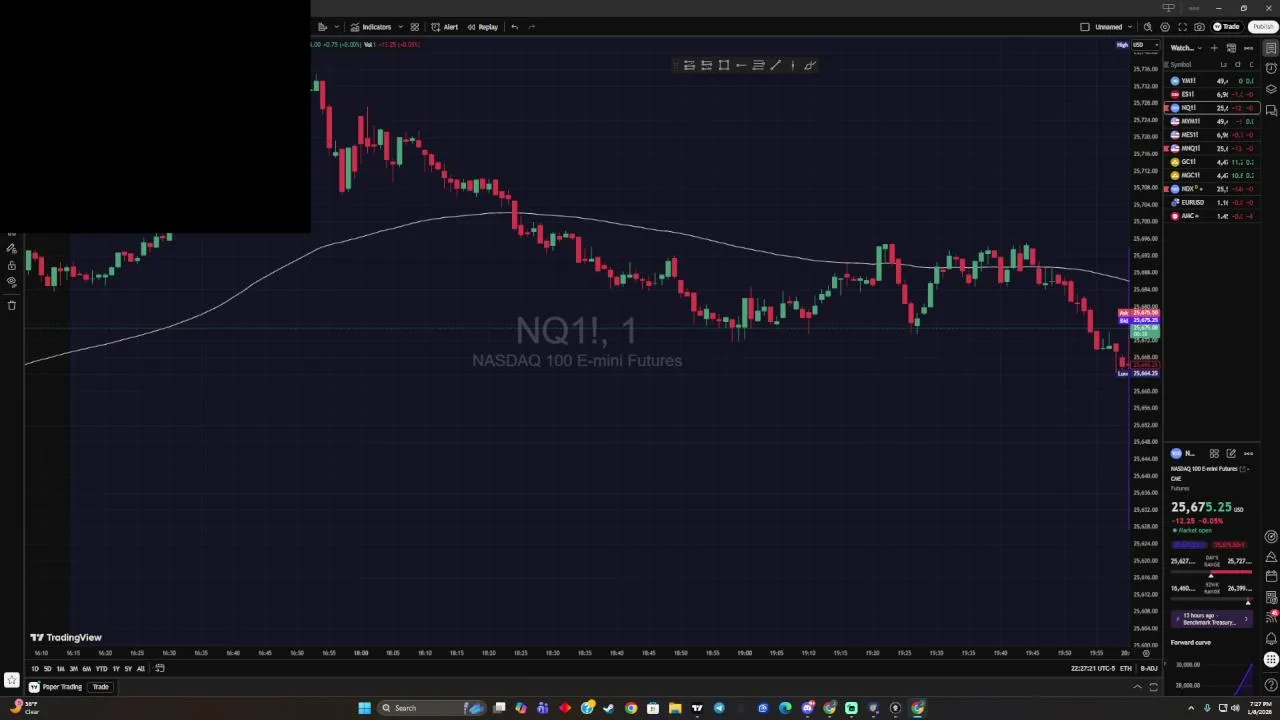The width and height of the screenshot is (1280, 720).
Task: Open the watchlist more options dots
Action: (1248, 48)
